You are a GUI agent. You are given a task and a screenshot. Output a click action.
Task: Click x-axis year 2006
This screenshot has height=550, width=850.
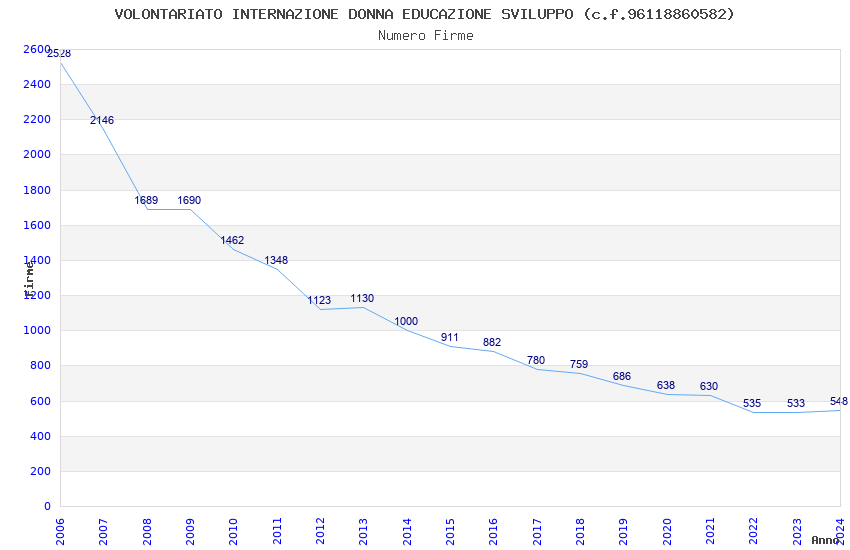point(60,532)
